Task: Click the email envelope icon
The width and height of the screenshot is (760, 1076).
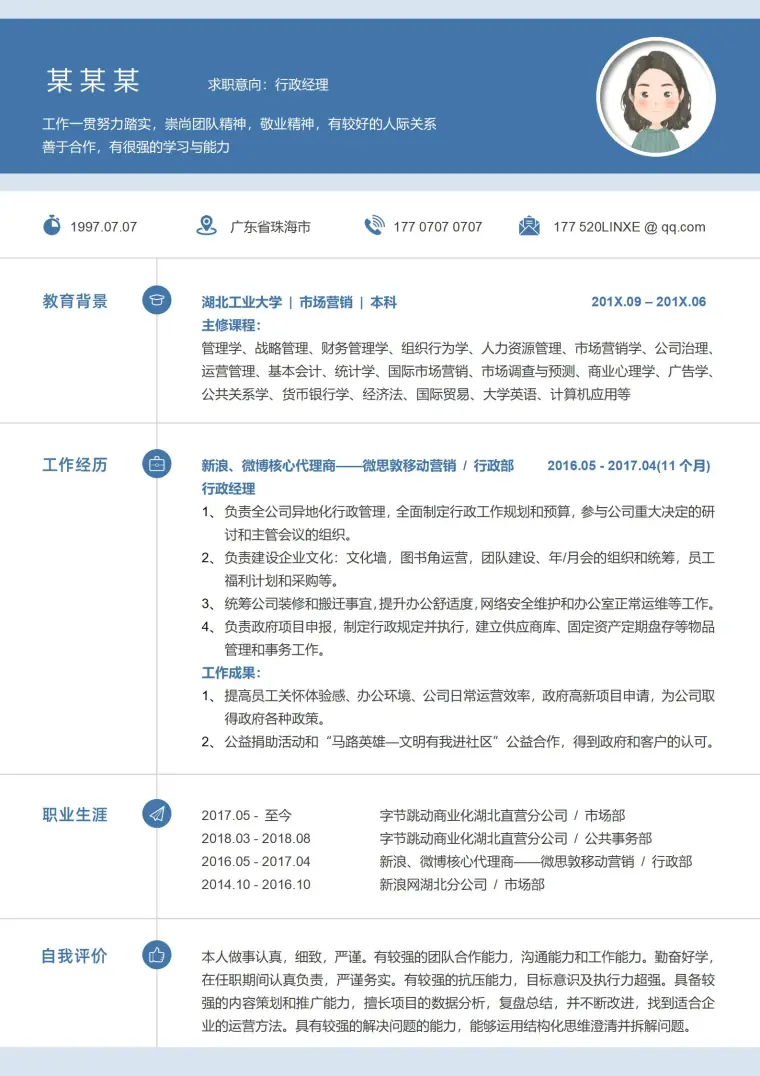Action: pos(529,226)
